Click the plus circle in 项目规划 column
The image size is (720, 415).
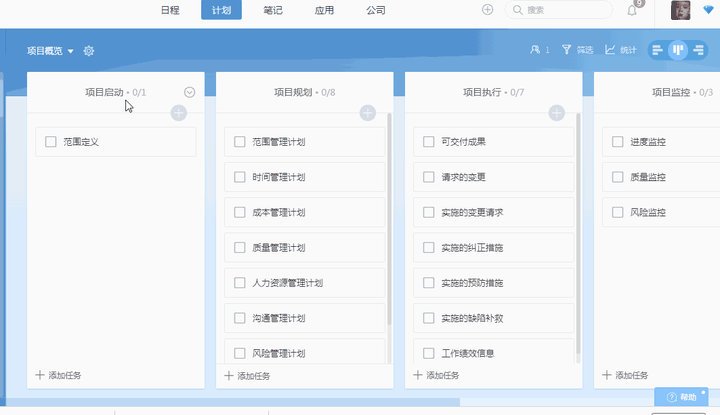367,113
